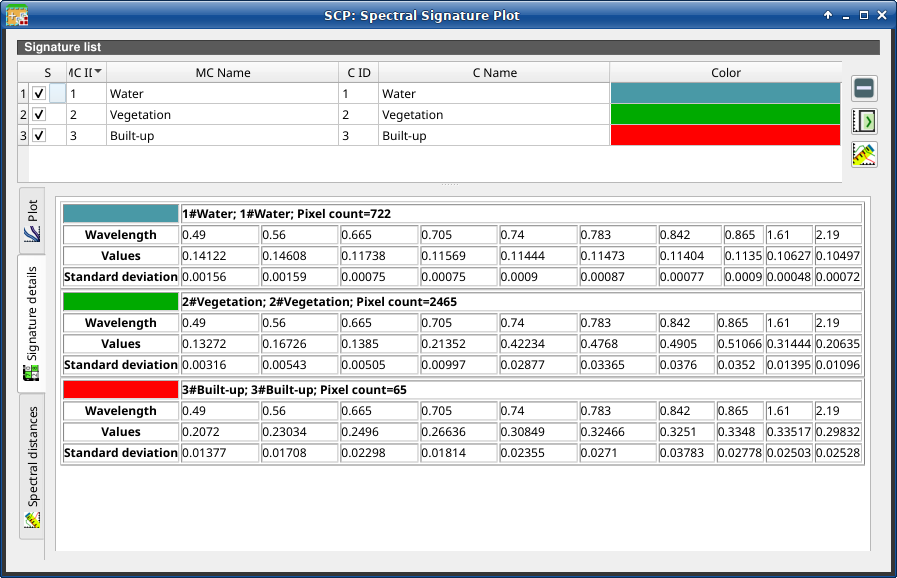Click the MC Name column header
The image size is (897, 578).
223,73
